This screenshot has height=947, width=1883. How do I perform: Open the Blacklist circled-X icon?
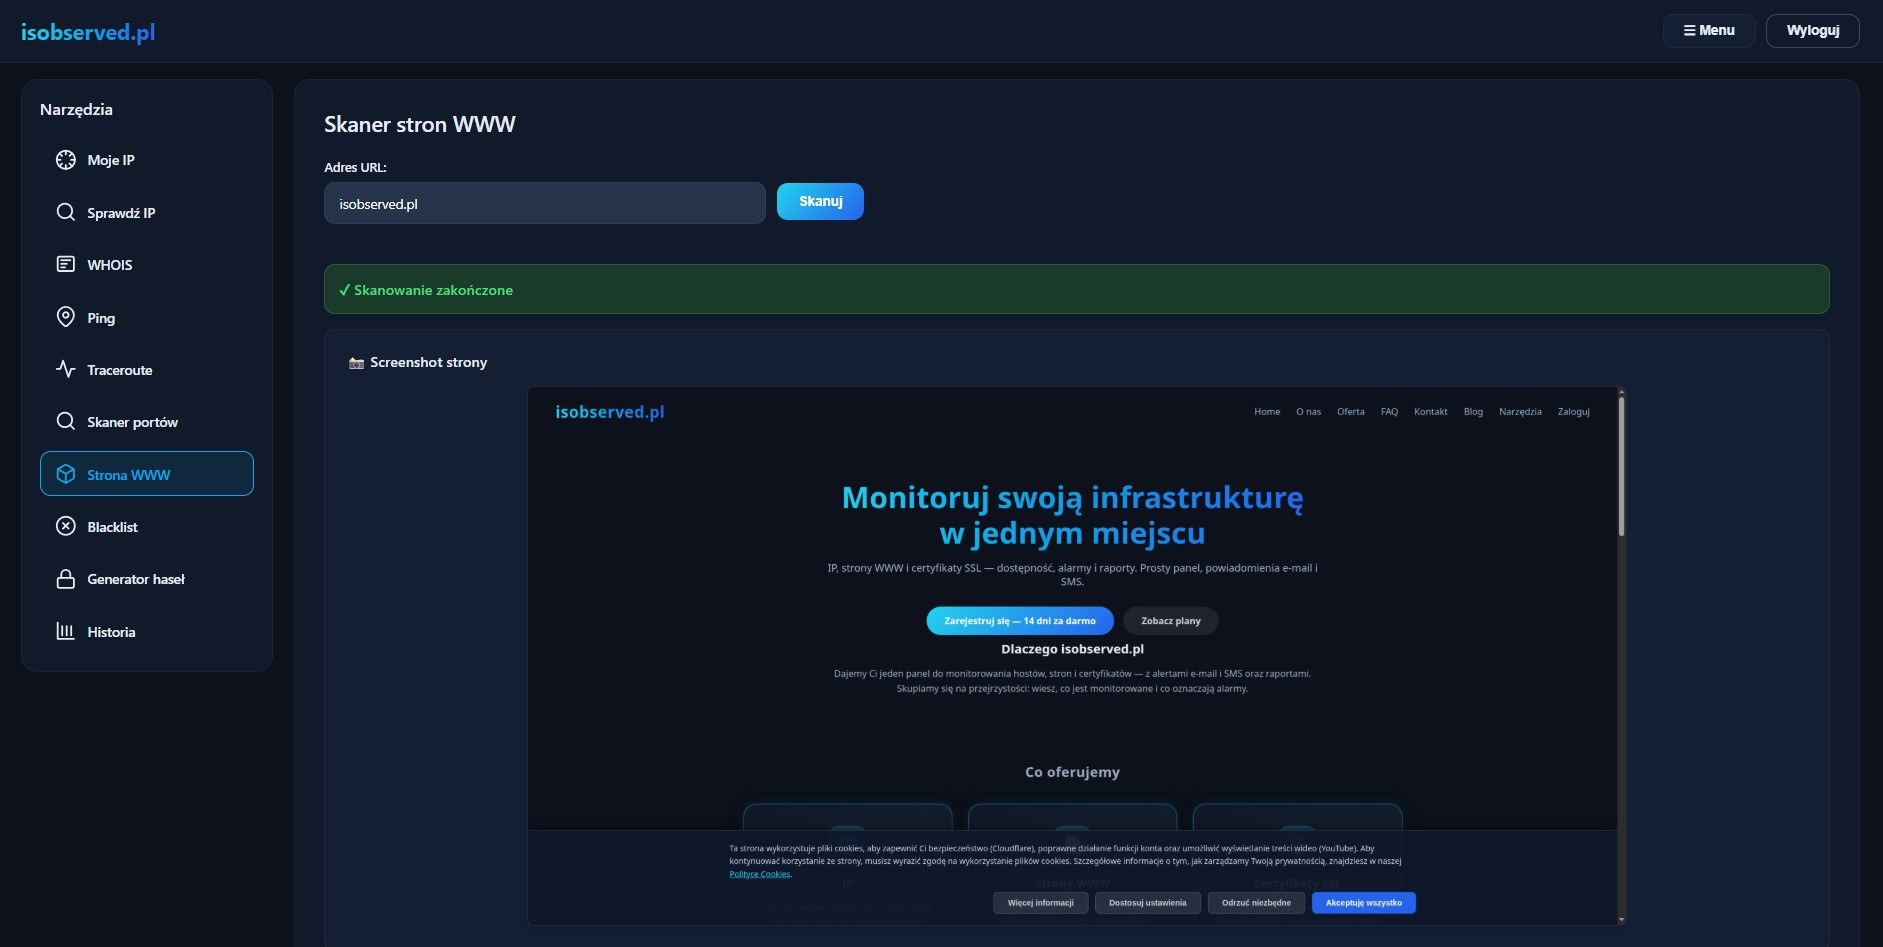point(66,526)
